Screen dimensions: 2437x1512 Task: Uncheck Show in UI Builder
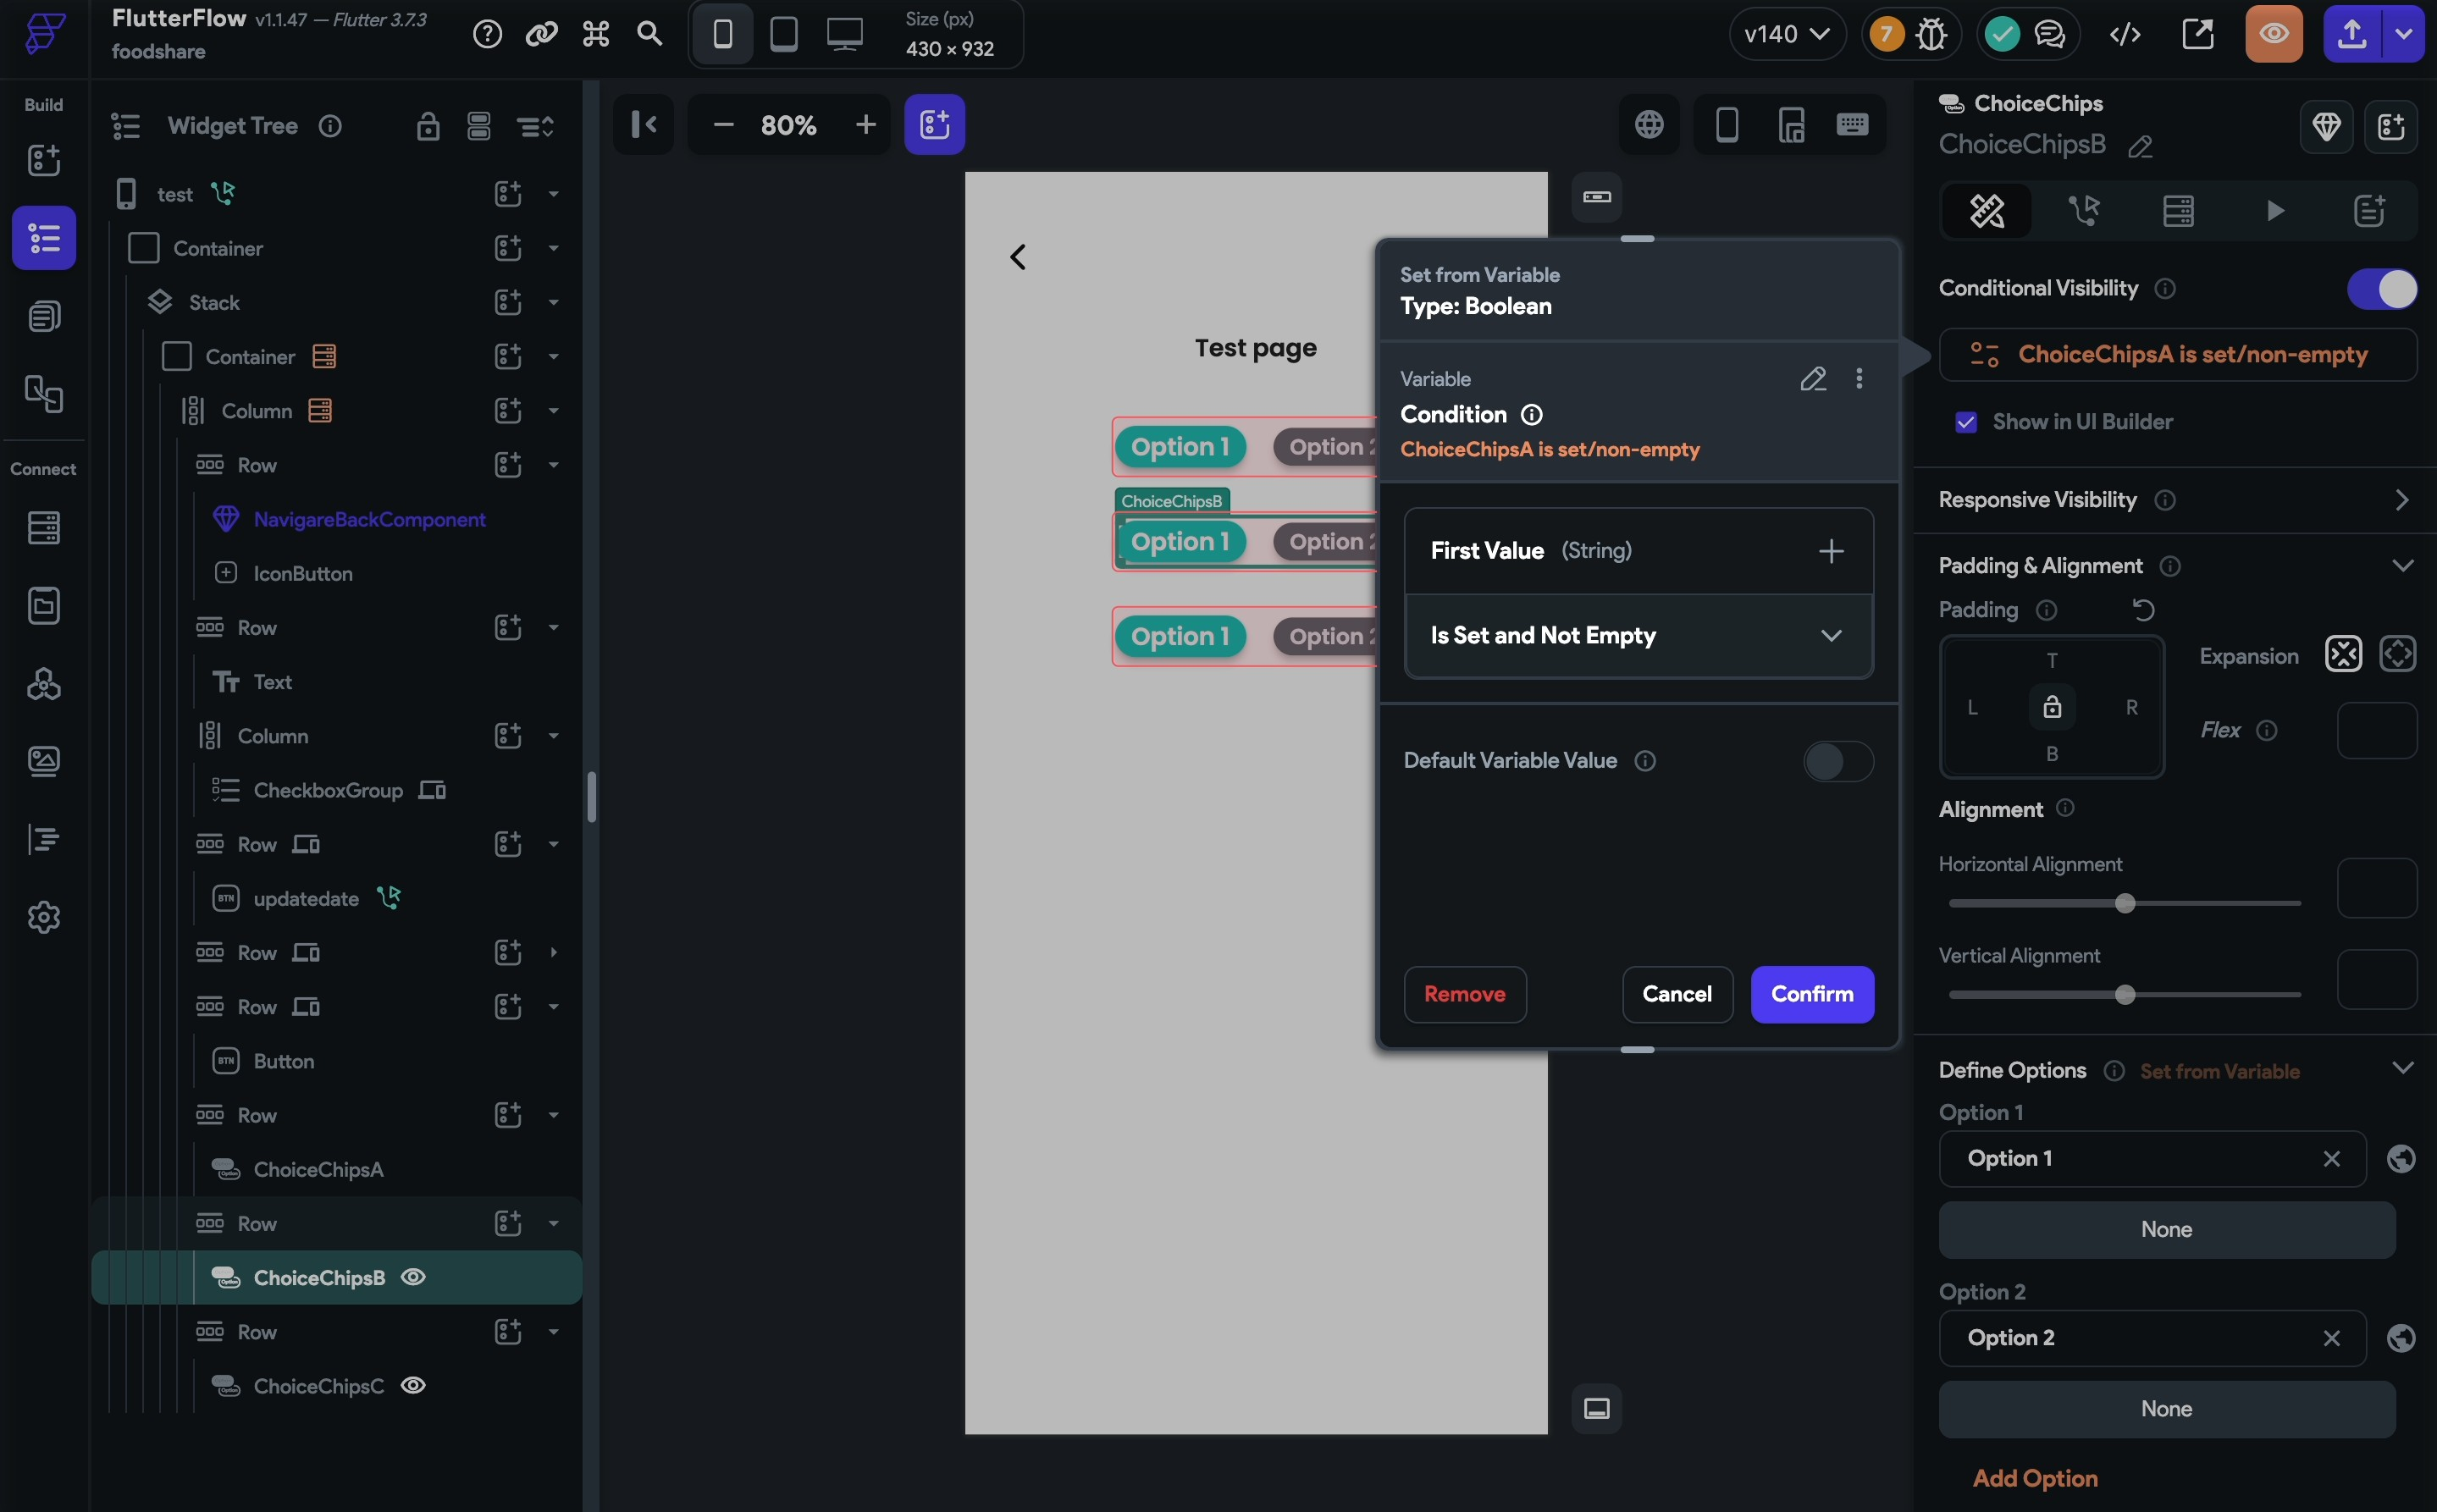pos(1967,422)
